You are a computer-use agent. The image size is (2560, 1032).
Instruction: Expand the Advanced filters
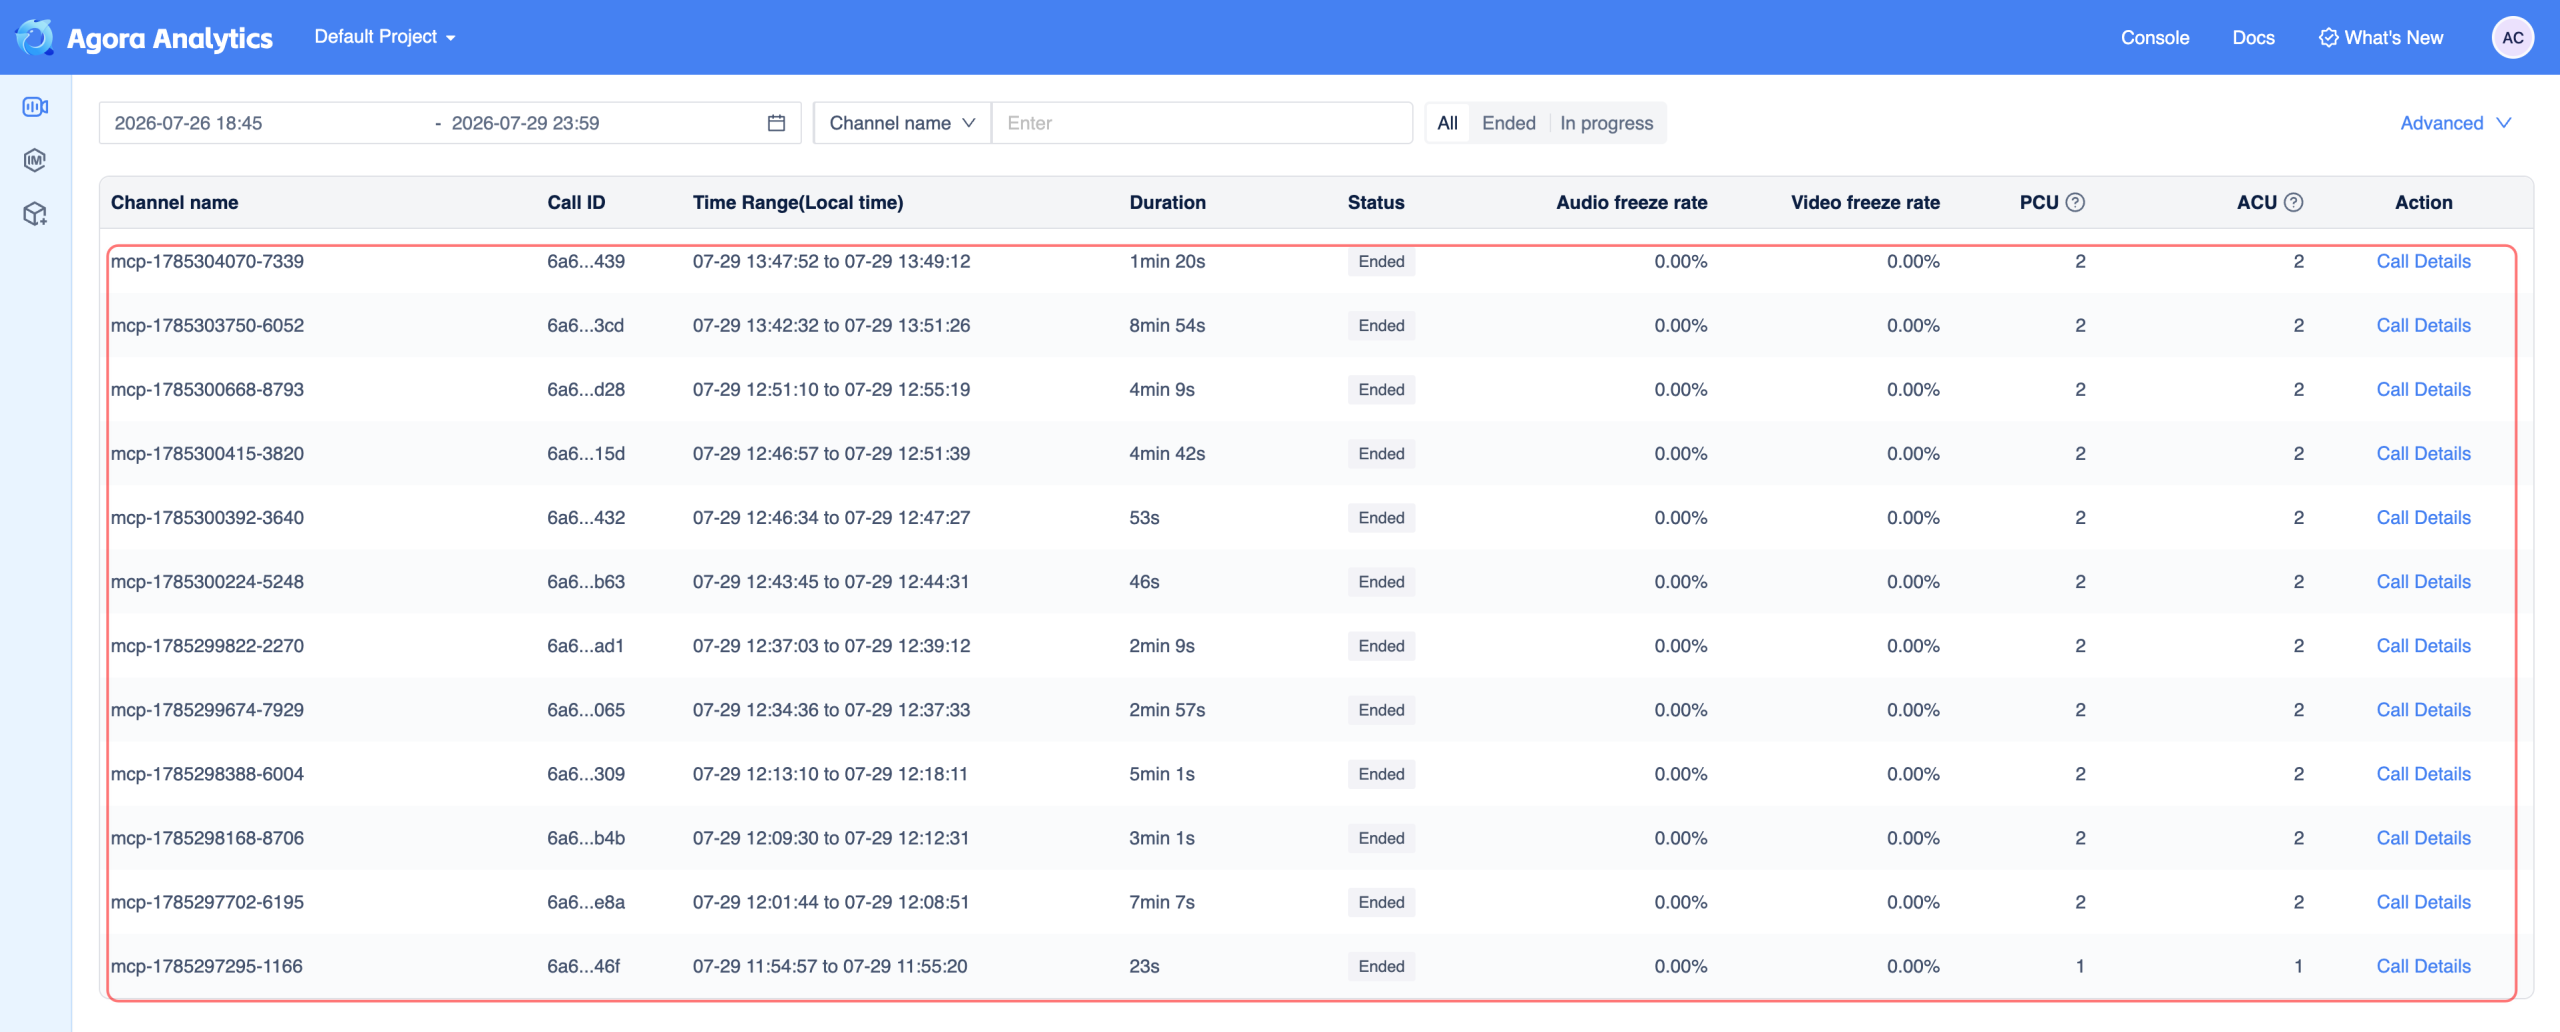2456,123
